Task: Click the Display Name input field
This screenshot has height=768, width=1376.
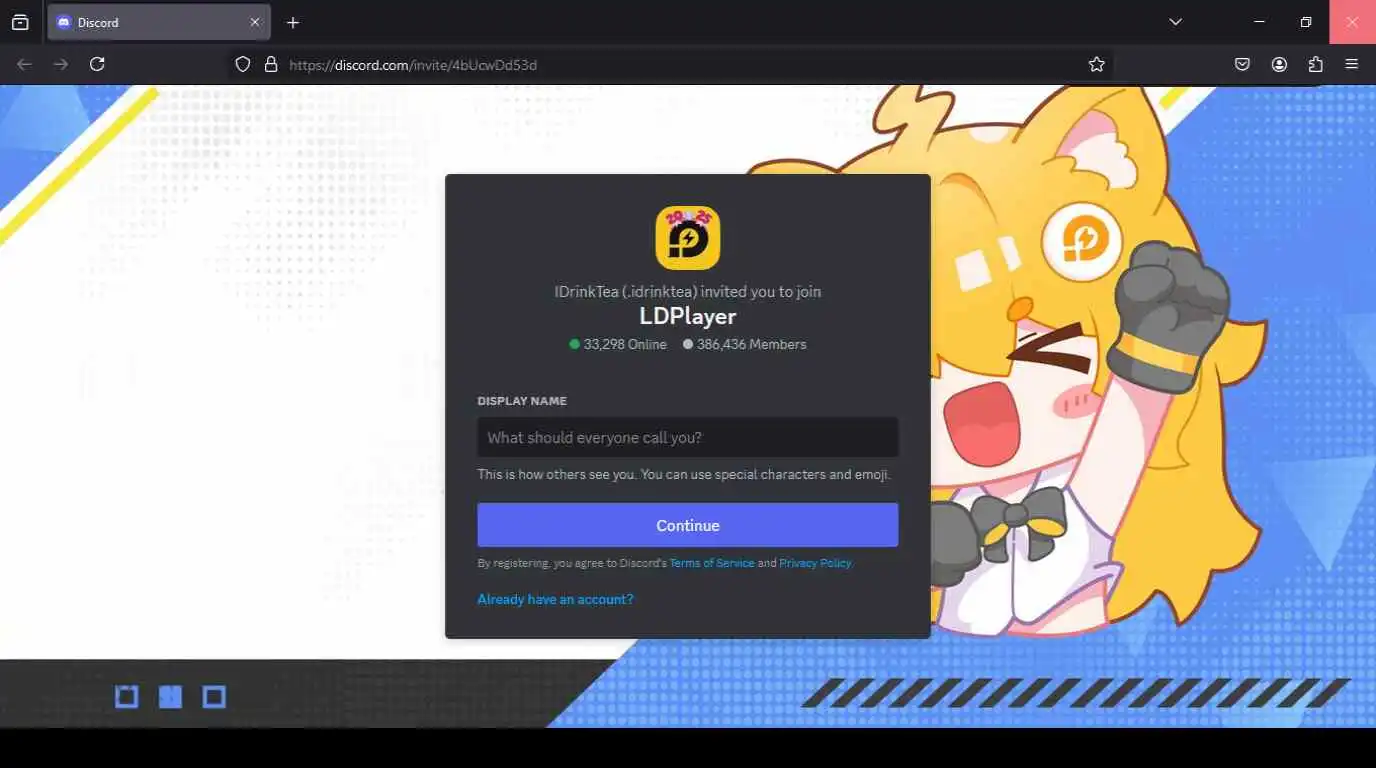Action: pos(688,437)
